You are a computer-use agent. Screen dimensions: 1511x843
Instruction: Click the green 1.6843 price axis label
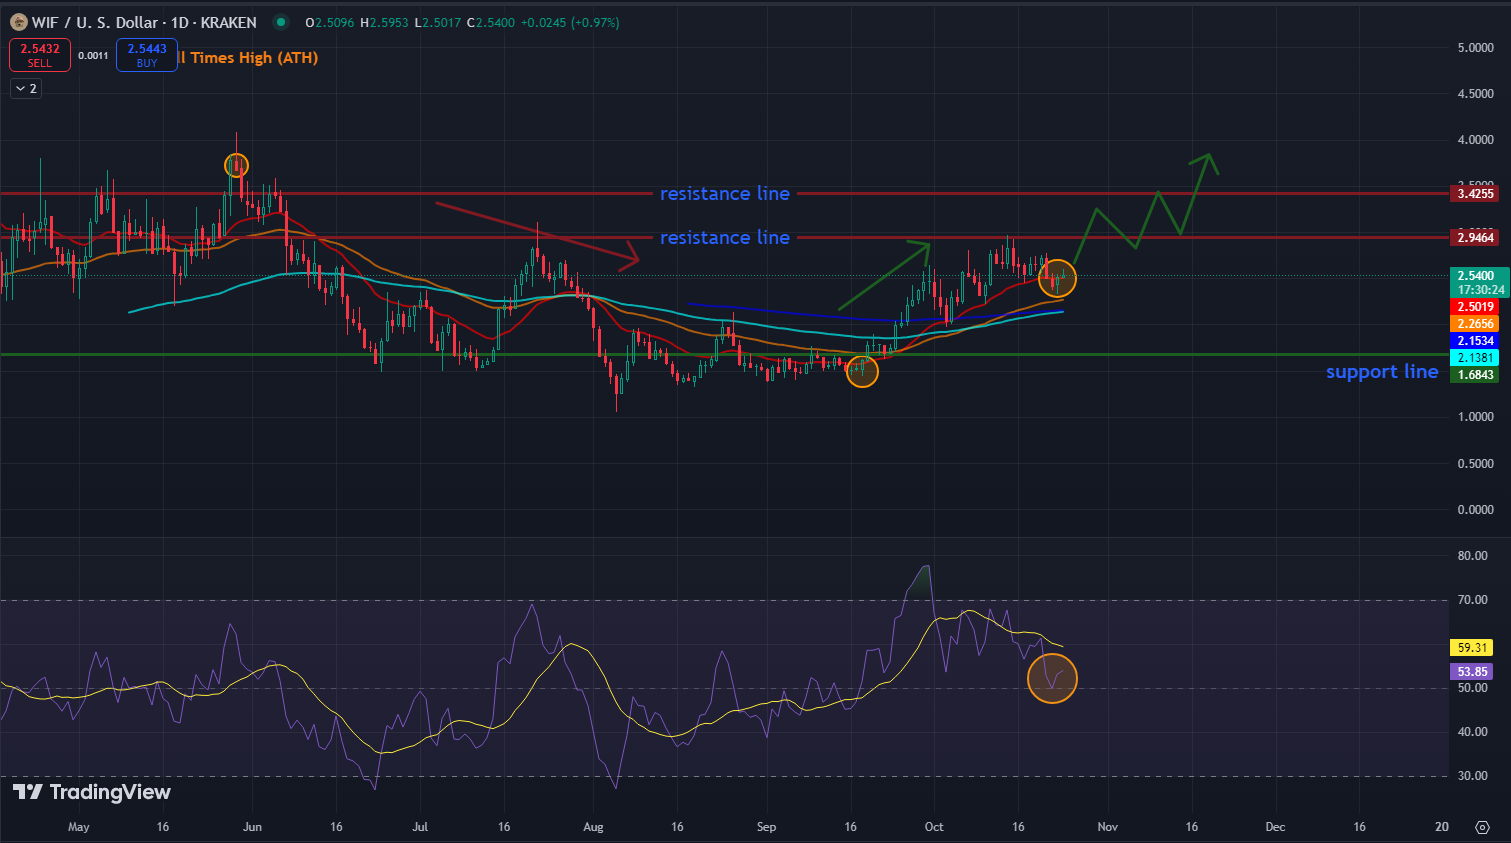tap(1475, 375)
